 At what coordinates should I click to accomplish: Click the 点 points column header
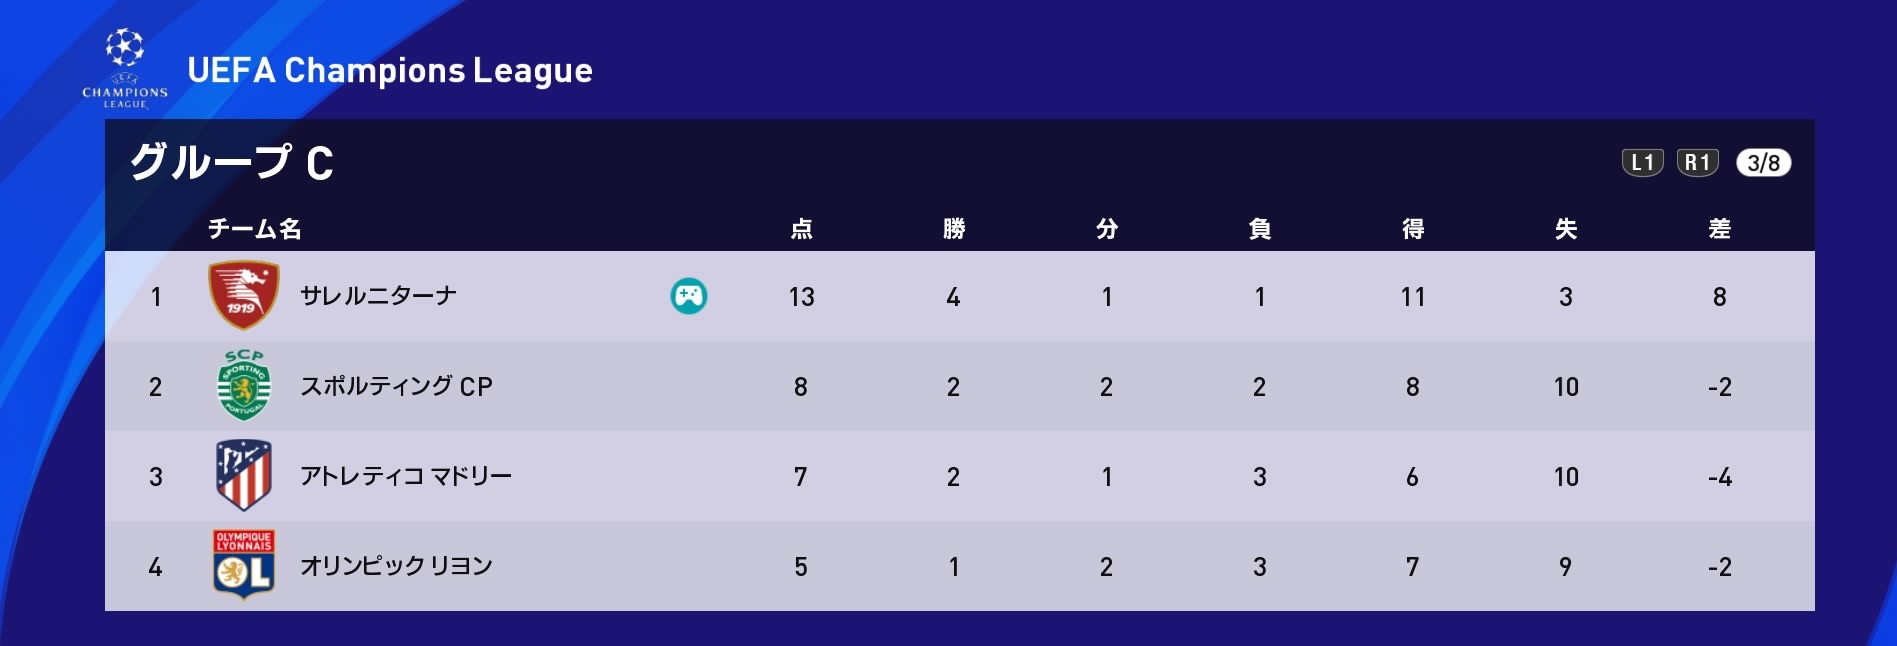(801, 229)
